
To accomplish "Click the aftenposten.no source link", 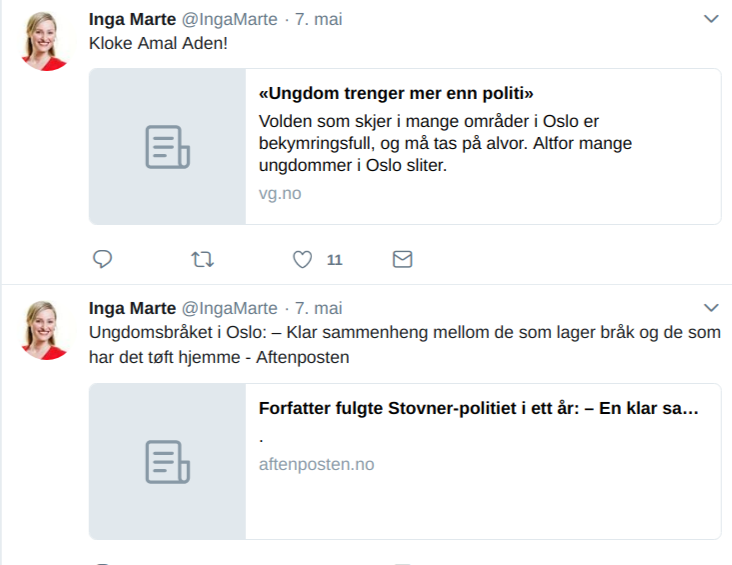I will (316, 464).
